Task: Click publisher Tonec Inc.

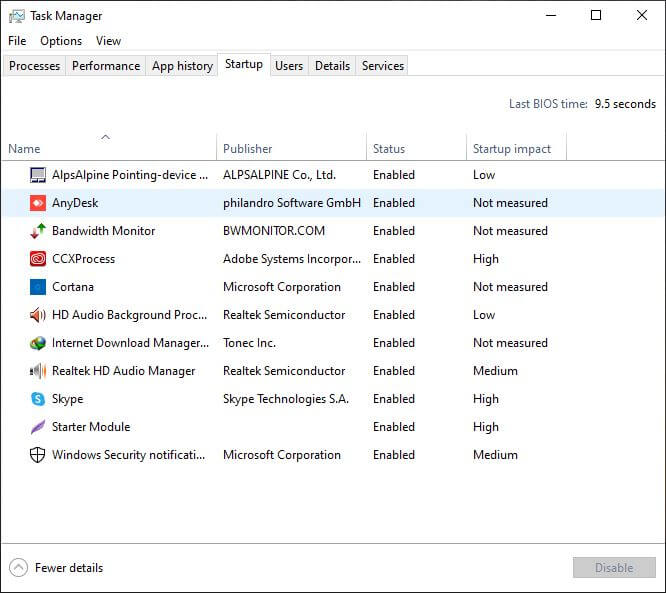Action: [249, 343]
